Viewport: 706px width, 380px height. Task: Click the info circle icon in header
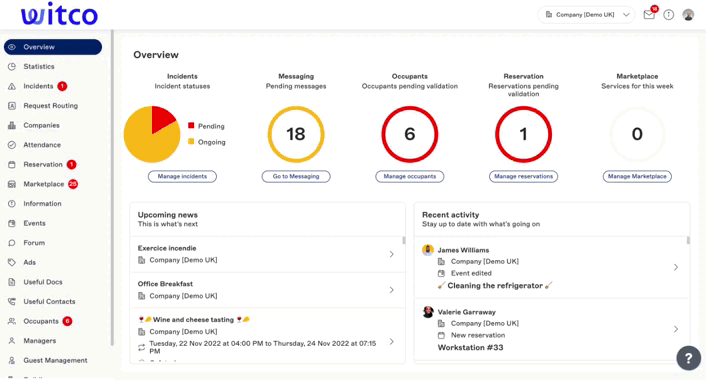tap(669, 15)
